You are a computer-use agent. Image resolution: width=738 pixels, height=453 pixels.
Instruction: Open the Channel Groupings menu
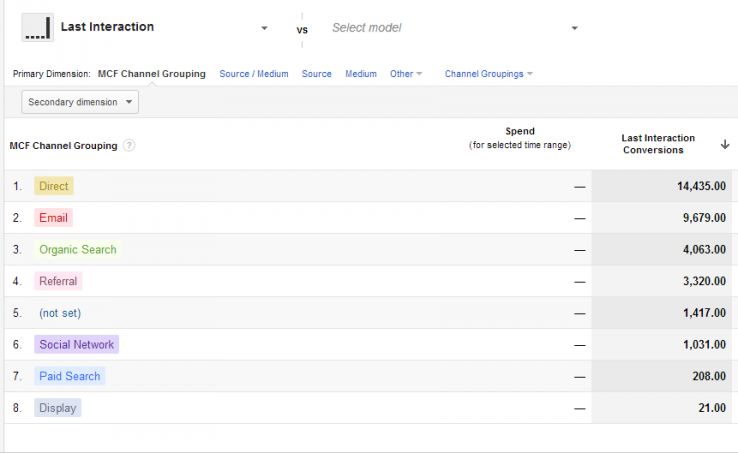(x=488, y=74)
